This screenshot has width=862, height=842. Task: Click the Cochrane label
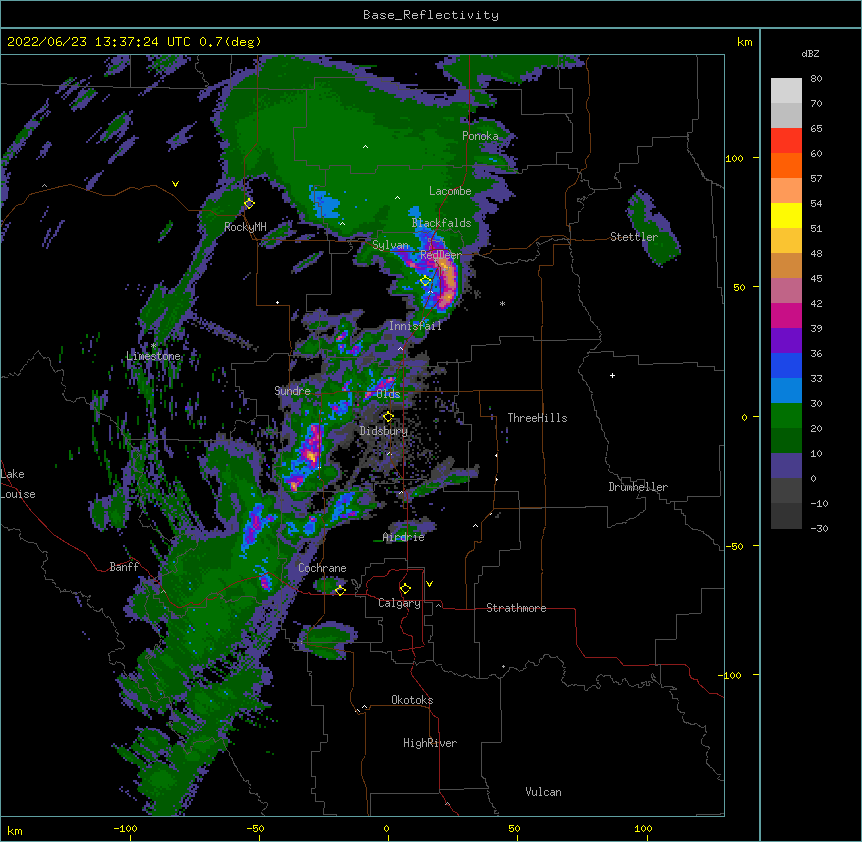tap(322, 568)
